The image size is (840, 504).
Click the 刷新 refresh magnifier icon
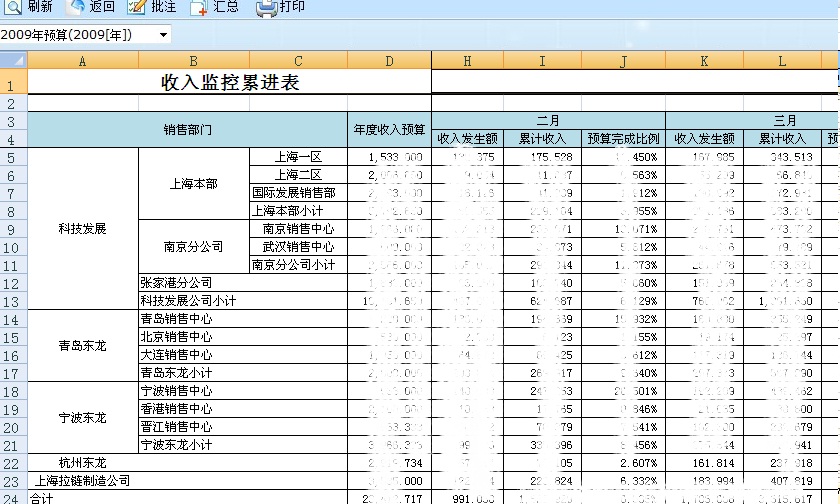12,7
